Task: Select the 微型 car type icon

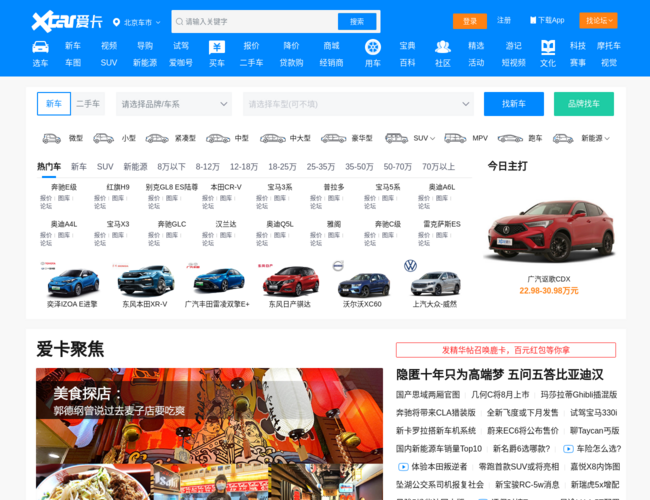Action: click(52, 138)
